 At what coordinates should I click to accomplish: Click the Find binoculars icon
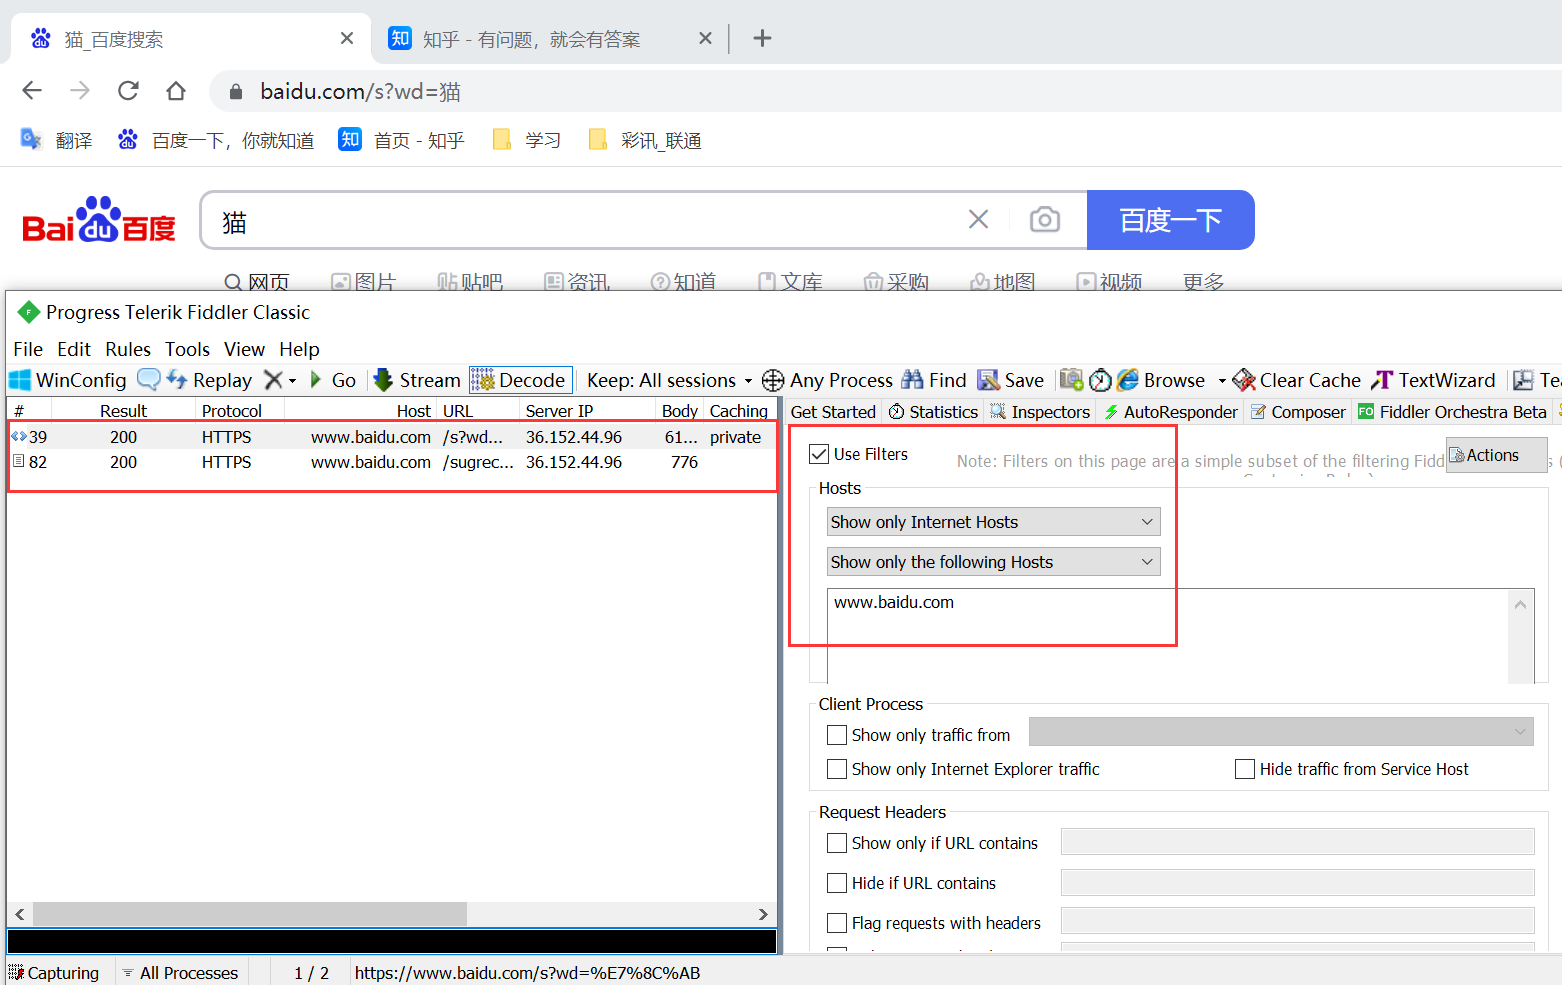pos(912,380)
